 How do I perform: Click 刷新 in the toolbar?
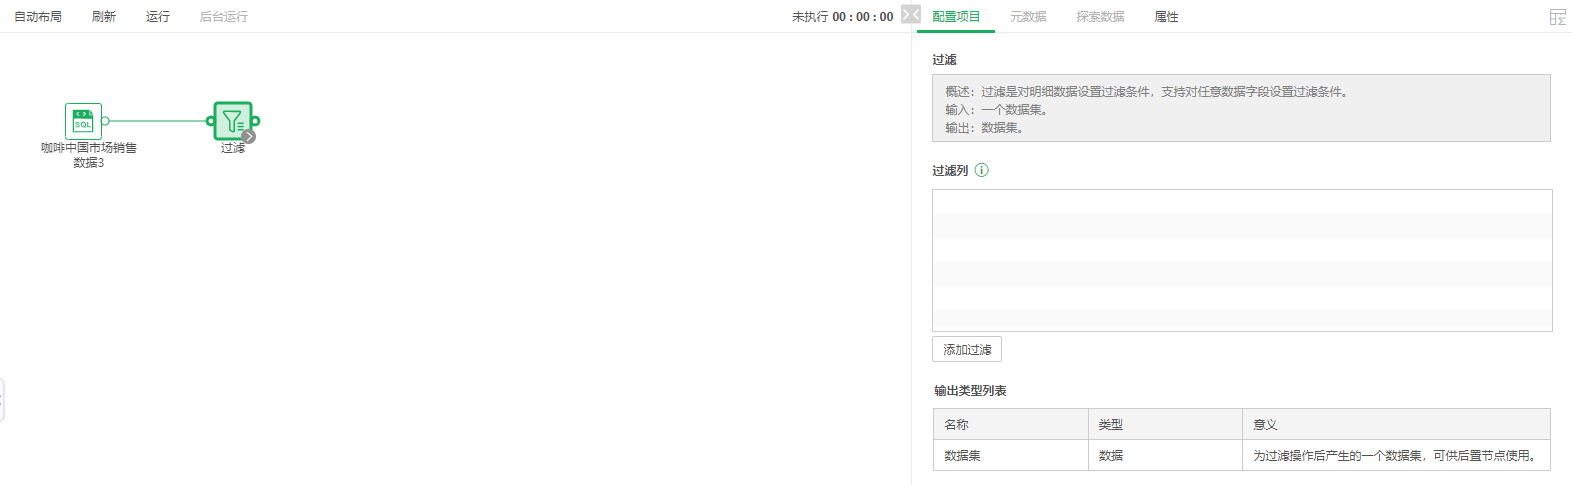(x=104, y=17)
